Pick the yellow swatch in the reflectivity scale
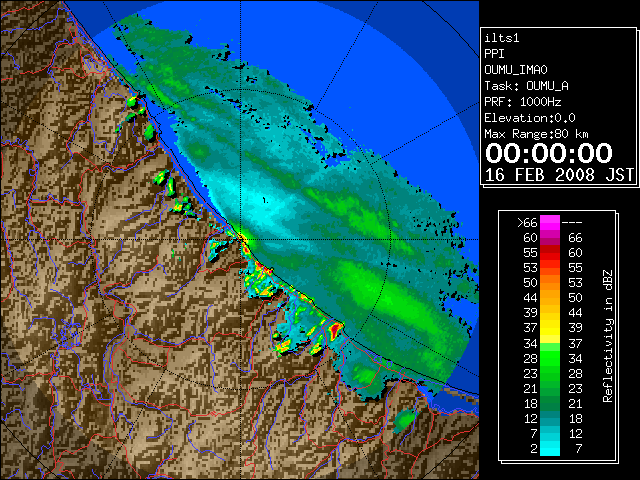Screen dimensions: 640x480 pyautogui.click(x=550, y=328)
